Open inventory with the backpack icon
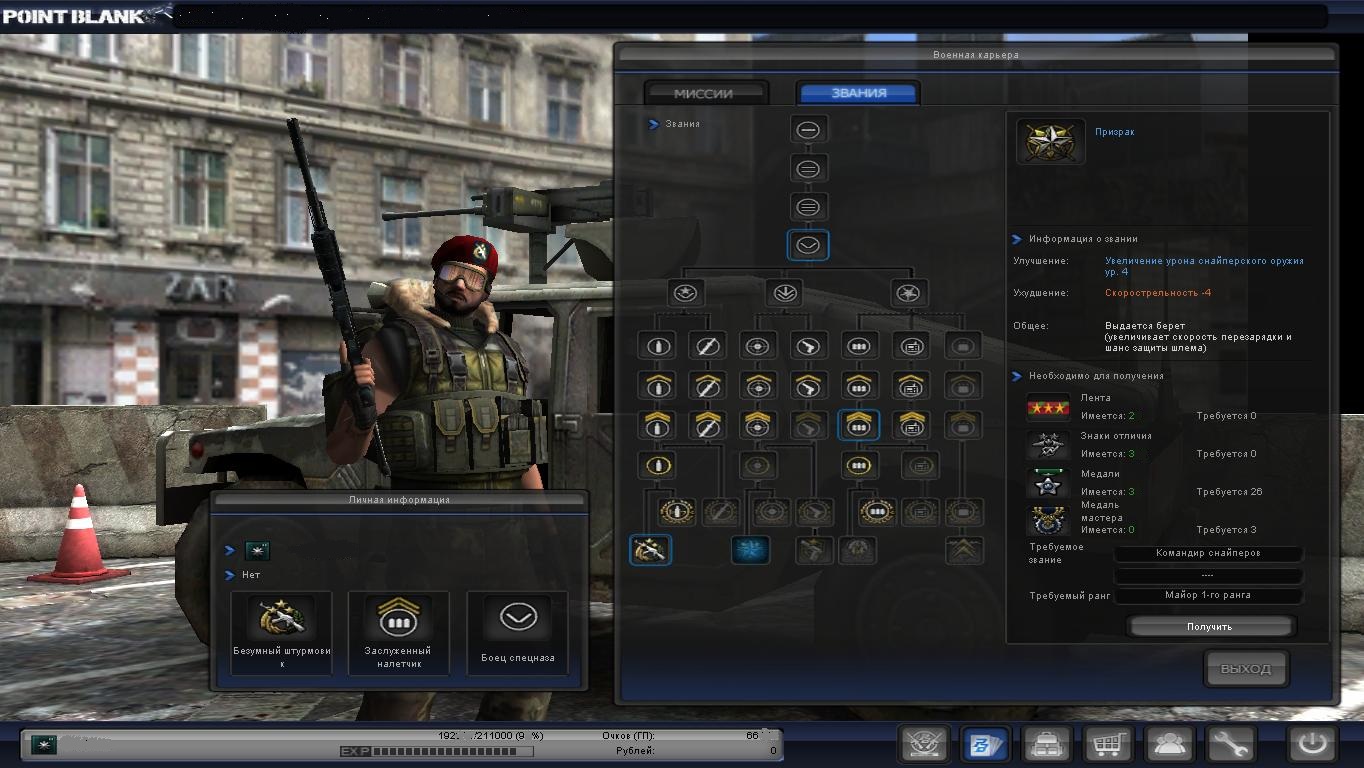 (x=1046, y=744)
